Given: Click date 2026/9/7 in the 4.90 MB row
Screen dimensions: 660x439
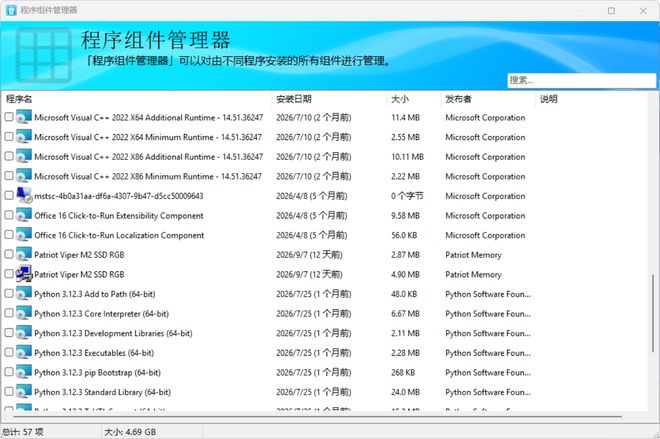Looking at the screenshot, I should (x=309, y=274).
